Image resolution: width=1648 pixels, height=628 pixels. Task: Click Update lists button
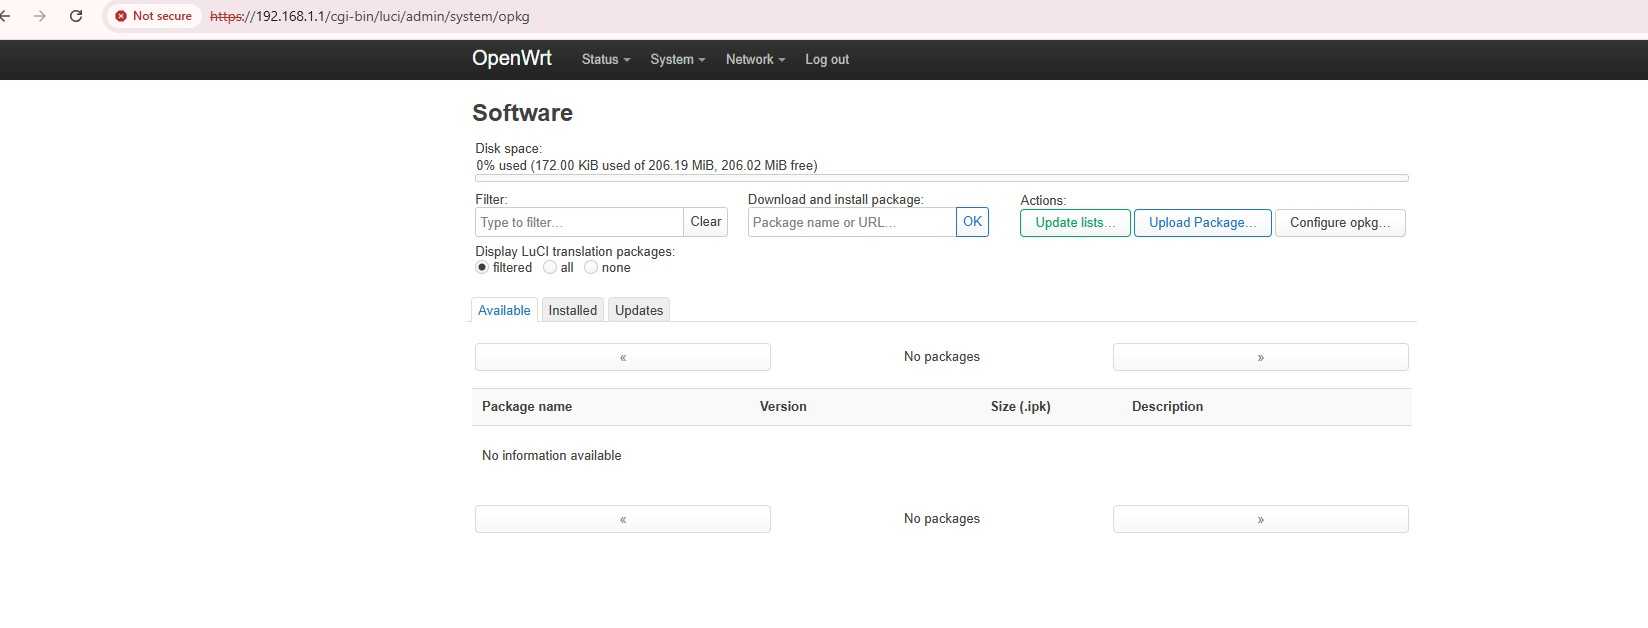tap(1075, 223)
